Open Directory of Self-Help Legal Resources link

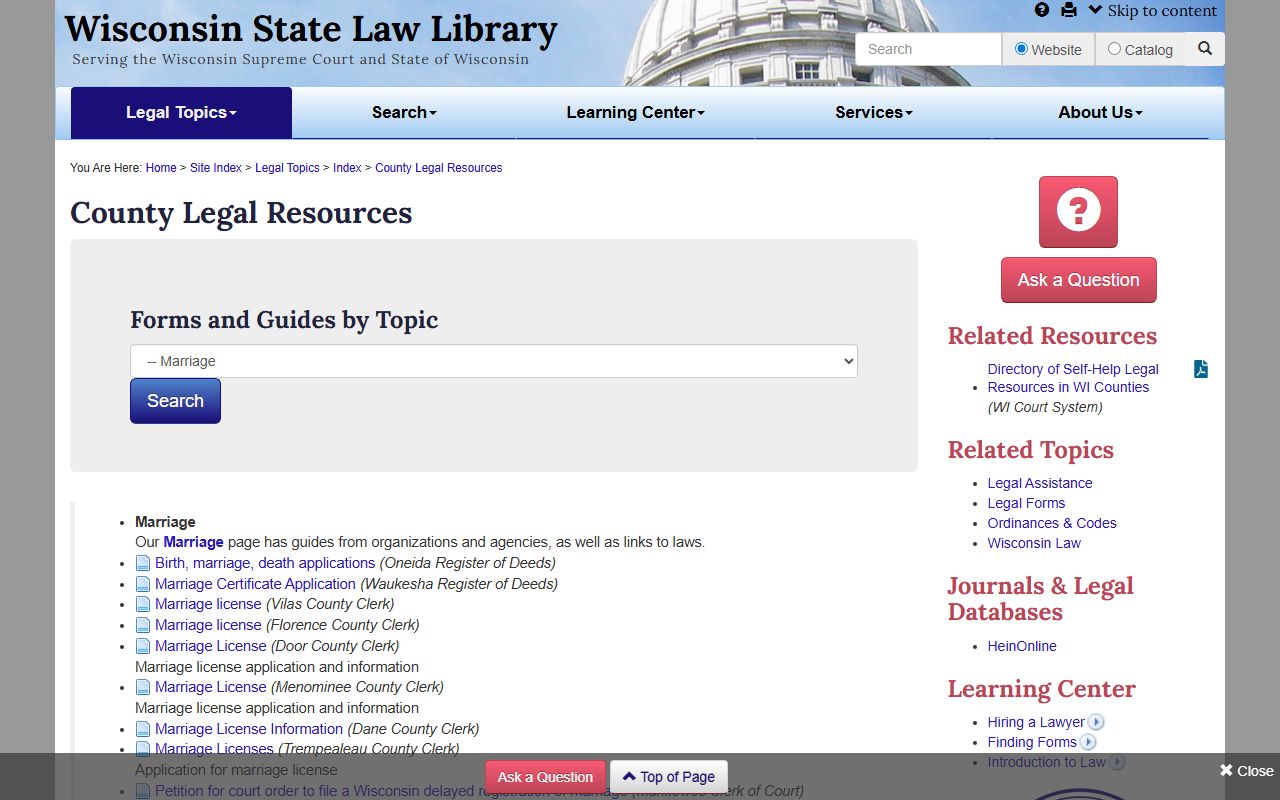coord(1073,378)
